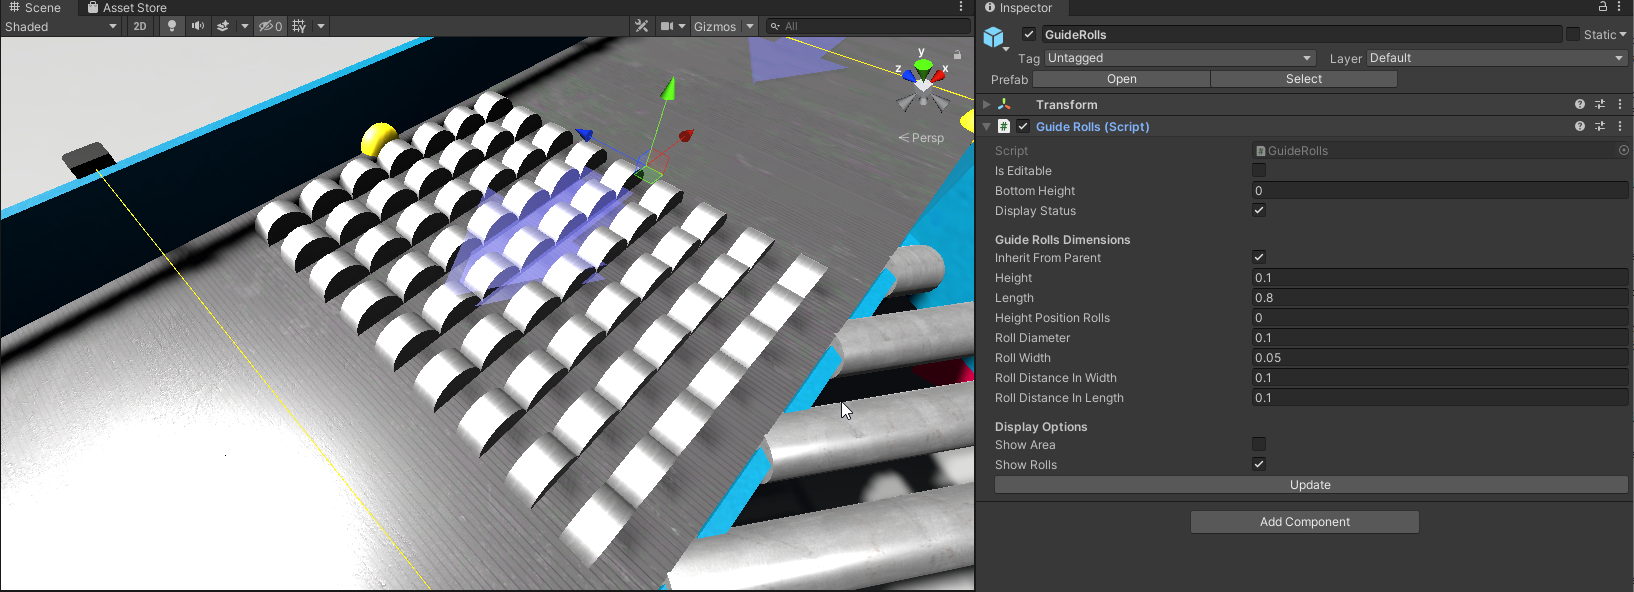Screen dimensions: 1634x592
Task: Toggle scene lighting with the lightbulb icon
Action: tap(172, 26)
